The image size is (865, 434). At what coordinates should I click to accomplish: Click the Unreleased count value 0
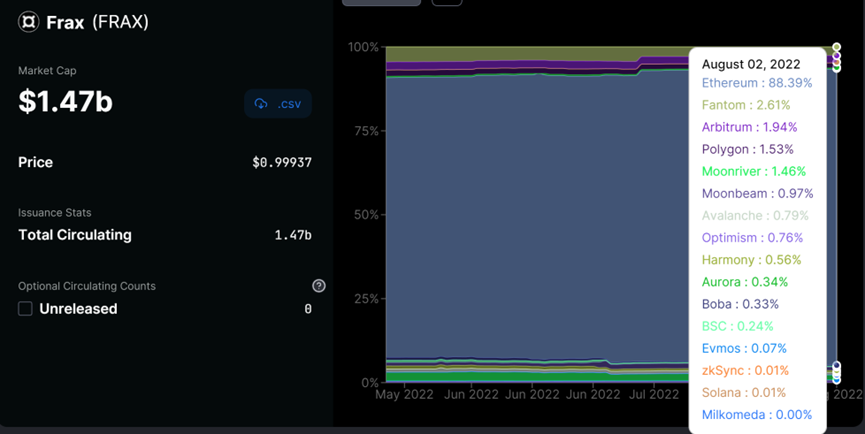tap(308, 309)
